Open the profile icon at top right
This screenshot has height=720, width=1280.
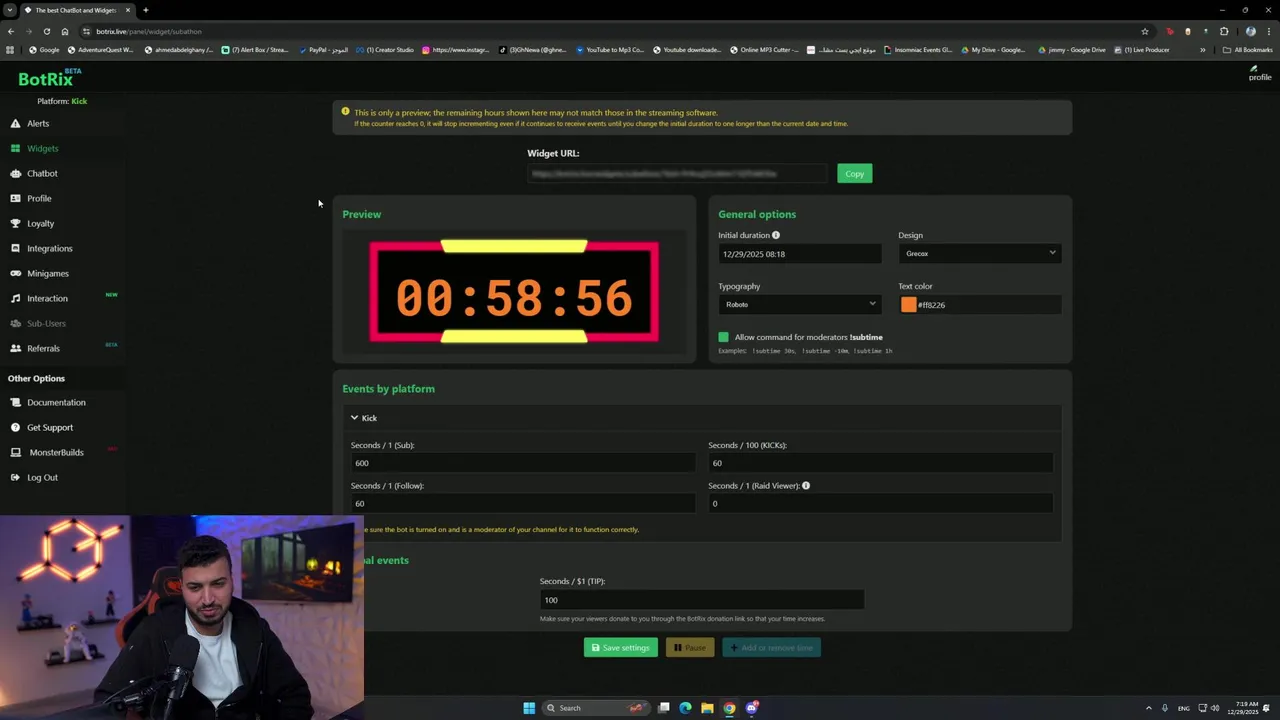pyautogui.click(x=1259, y=73)
